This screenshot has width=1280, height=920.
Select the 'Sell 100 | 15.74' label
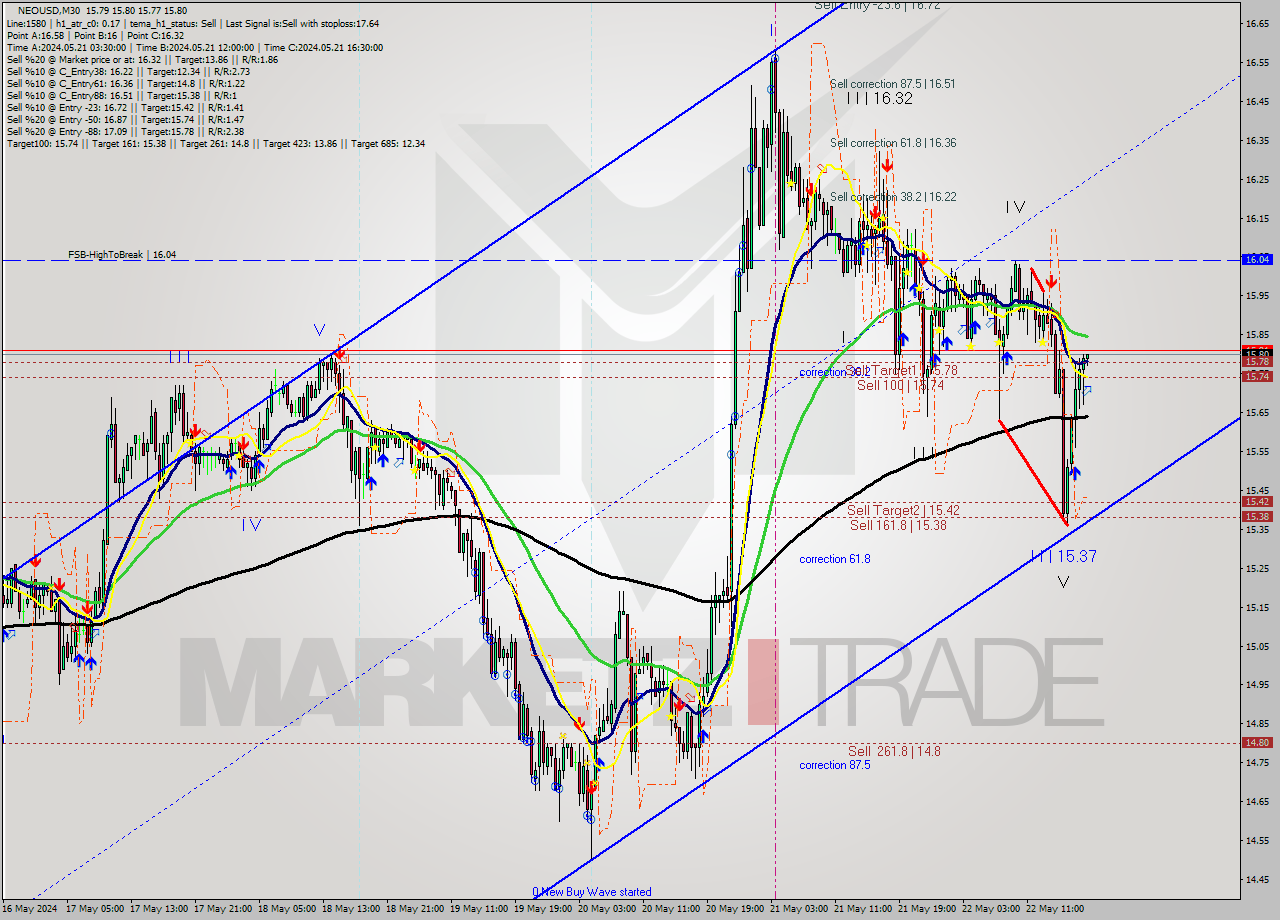(900, 385)
